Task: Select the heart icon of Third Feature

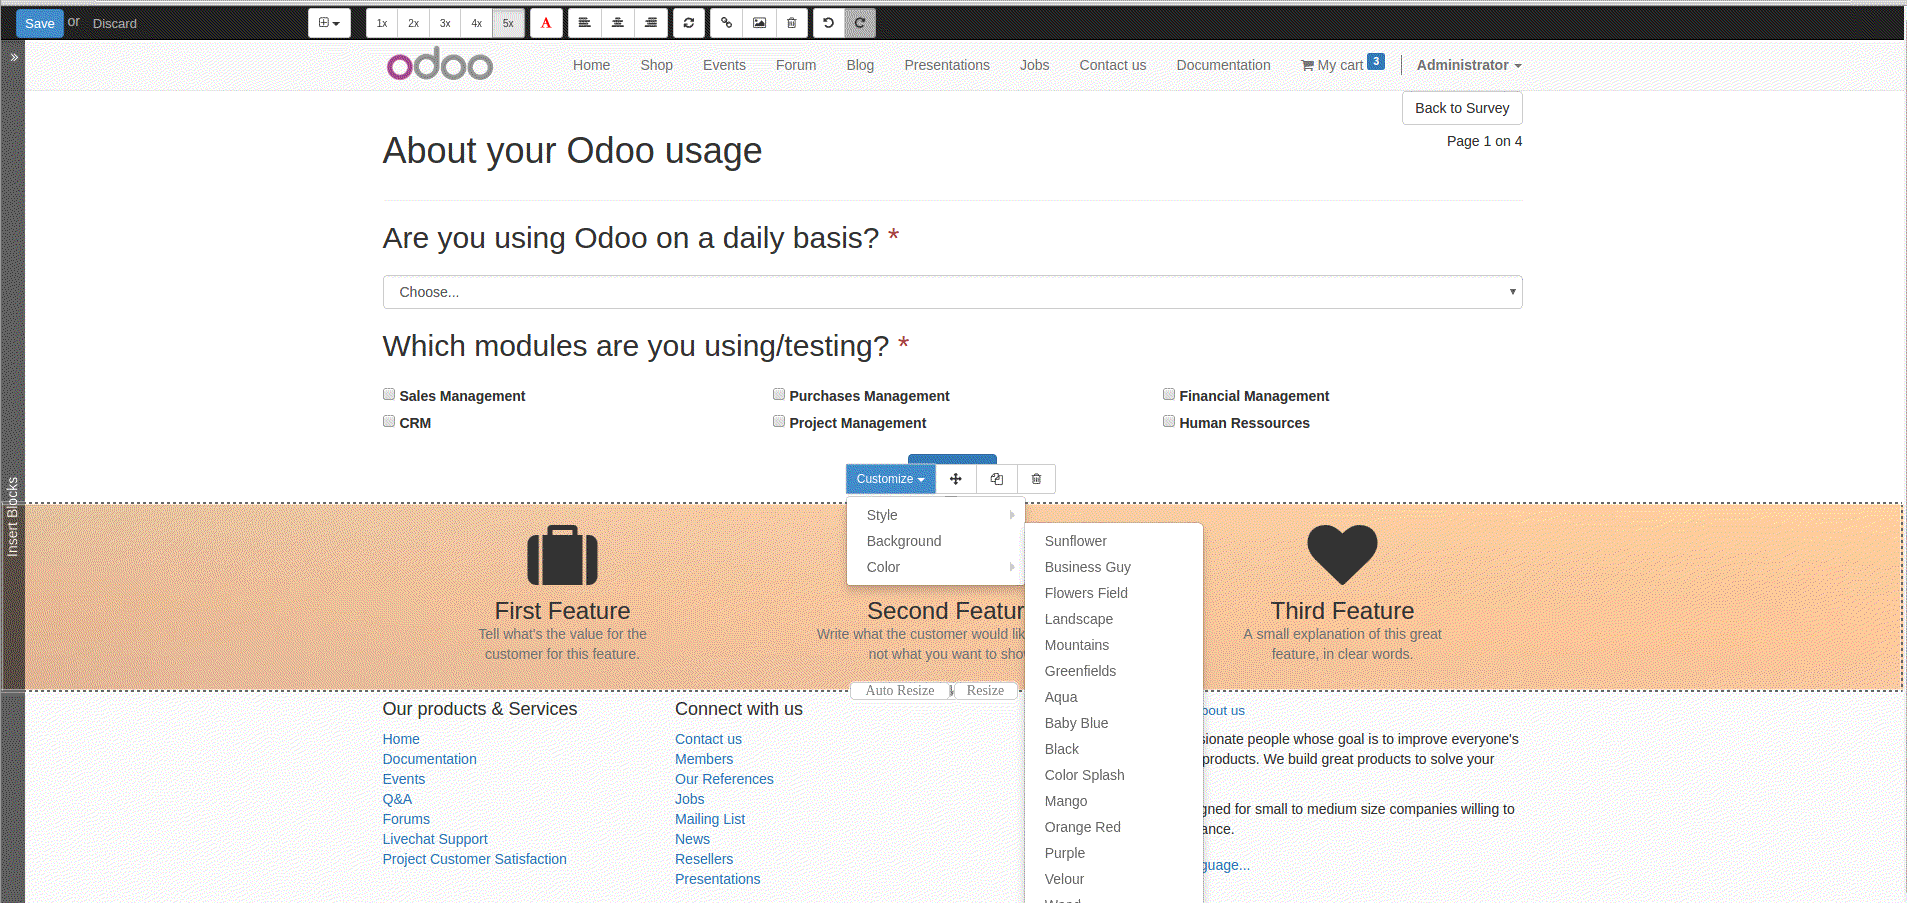Action: [x=1342, y=554]
